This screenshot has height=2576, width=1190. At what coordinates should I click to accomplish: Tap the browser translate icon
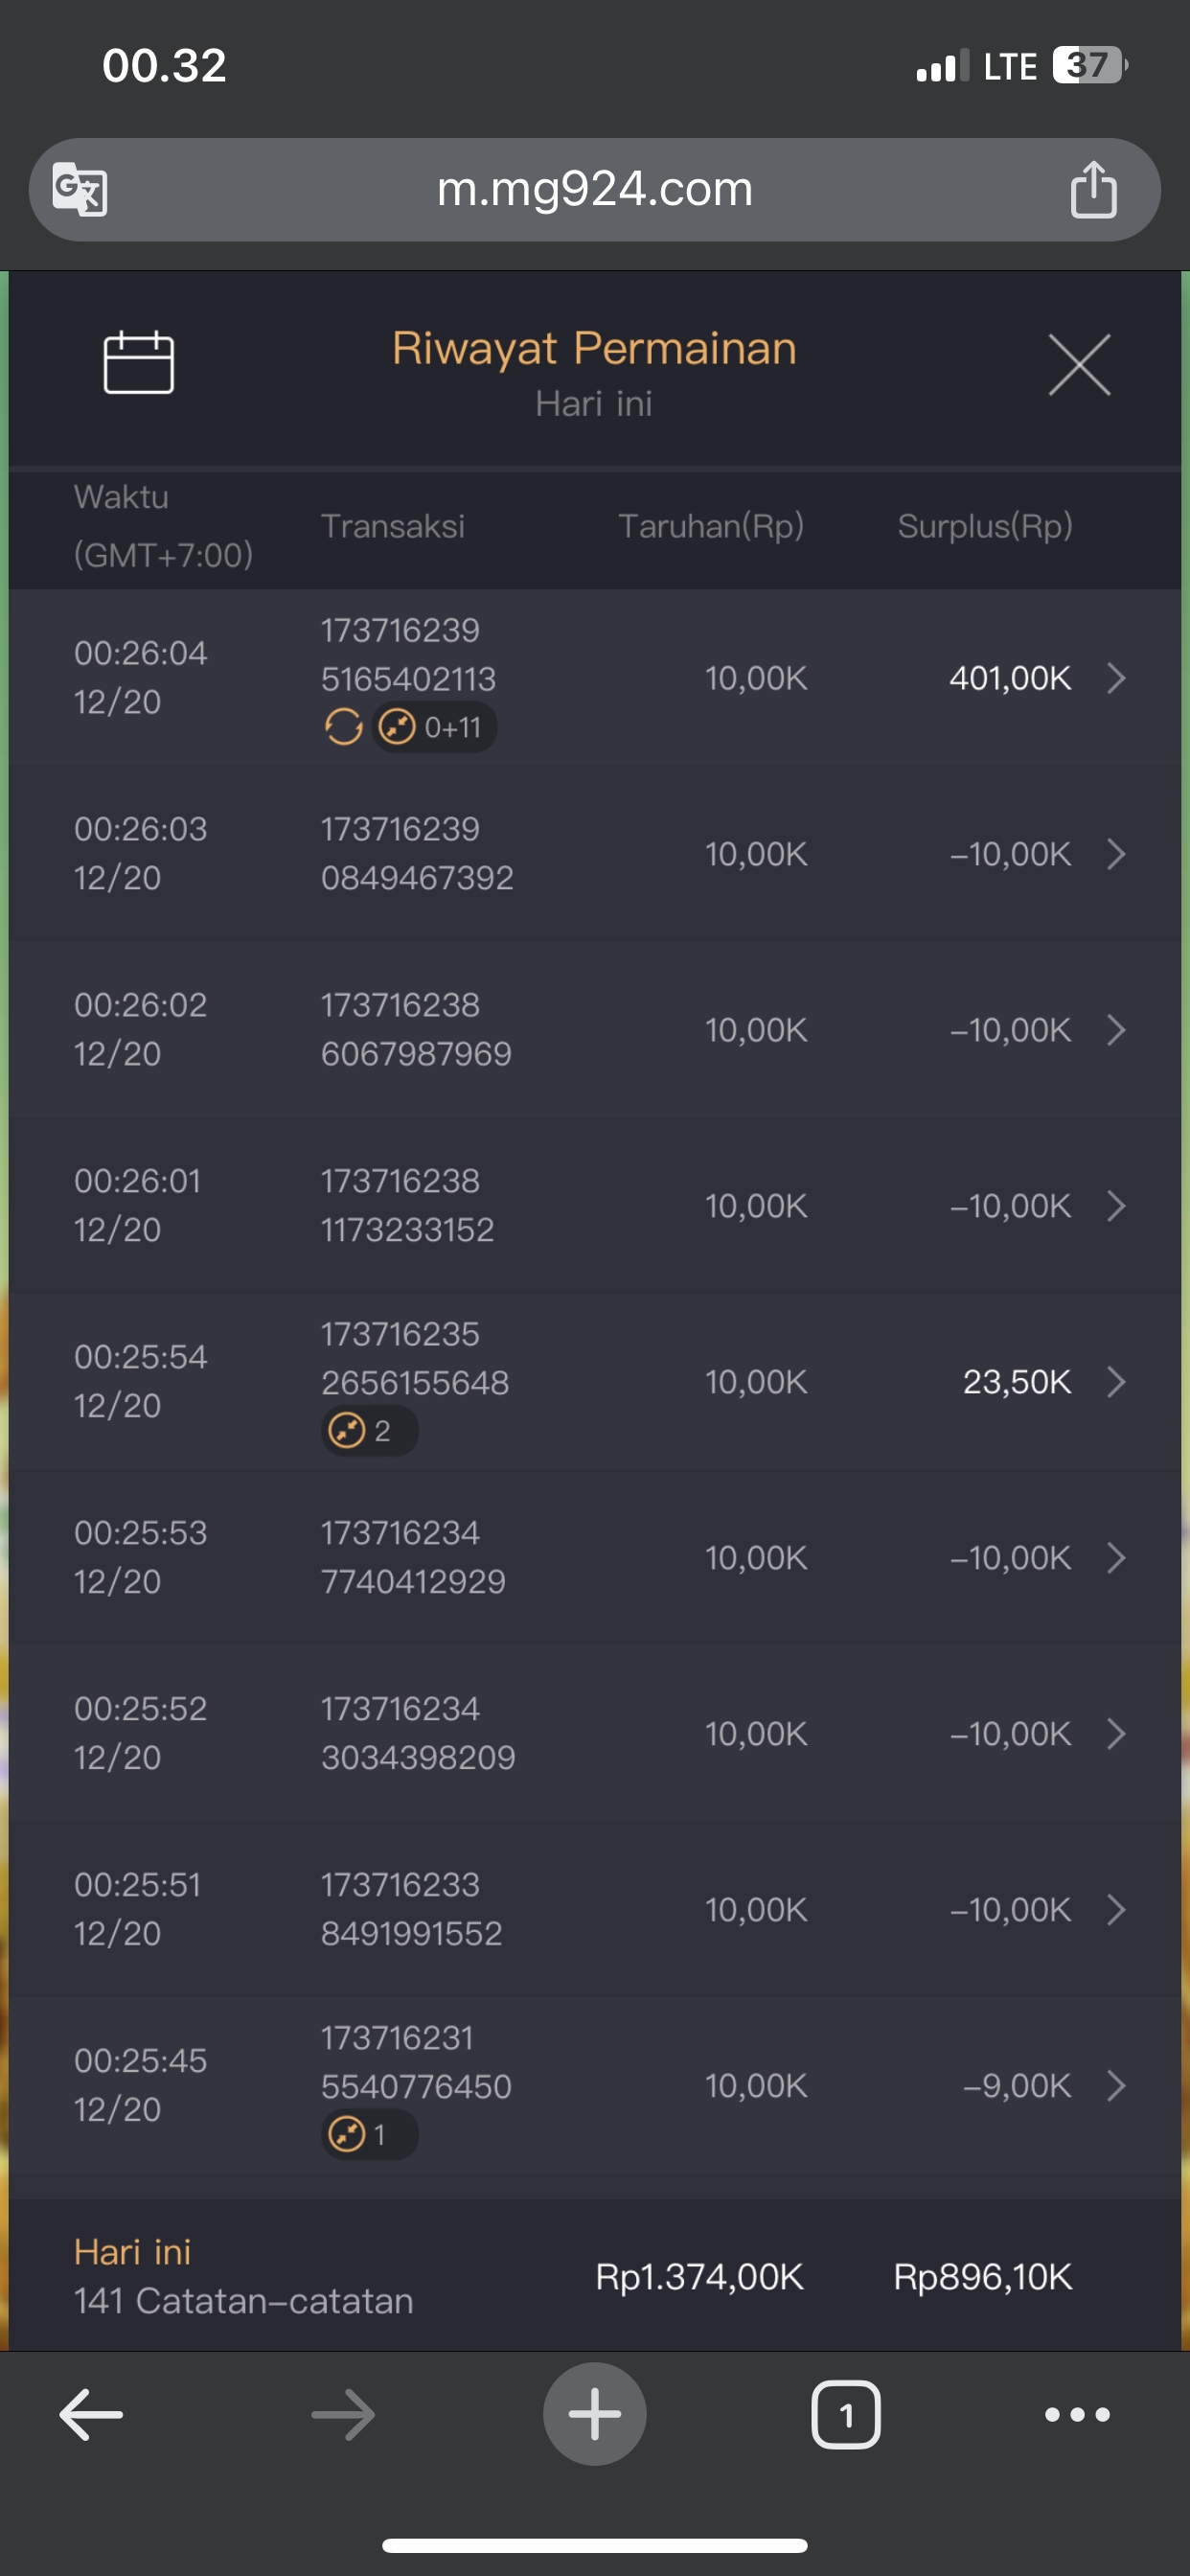point(80,189)
